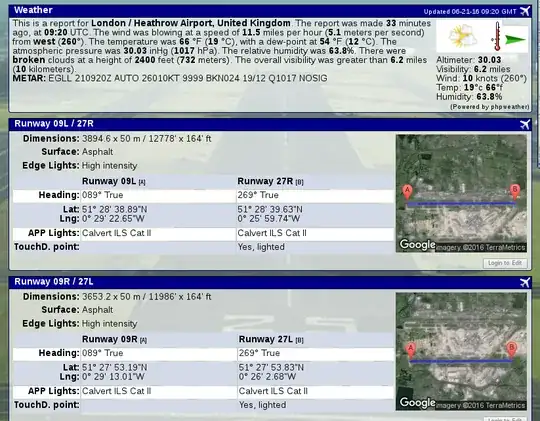Click airplane icon in Runway 09R / 27L header
Screen dimensions: 540x421
click(525, 282)
